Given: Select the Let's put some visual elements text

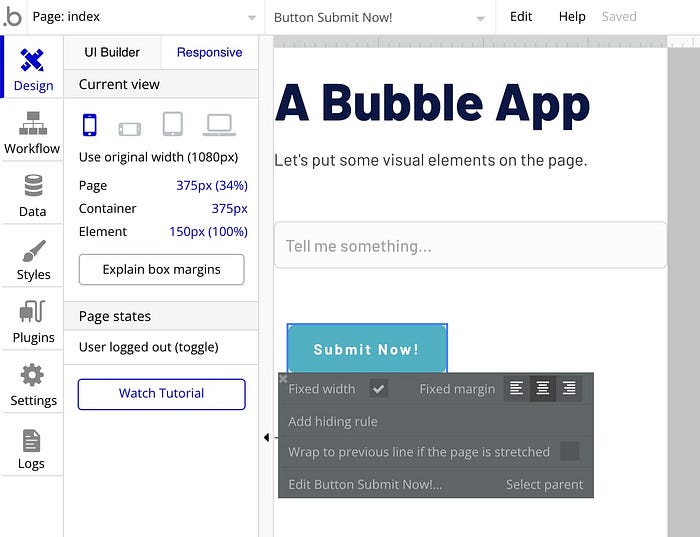Looking at the screenshot, I should click(x=431, y=160).
